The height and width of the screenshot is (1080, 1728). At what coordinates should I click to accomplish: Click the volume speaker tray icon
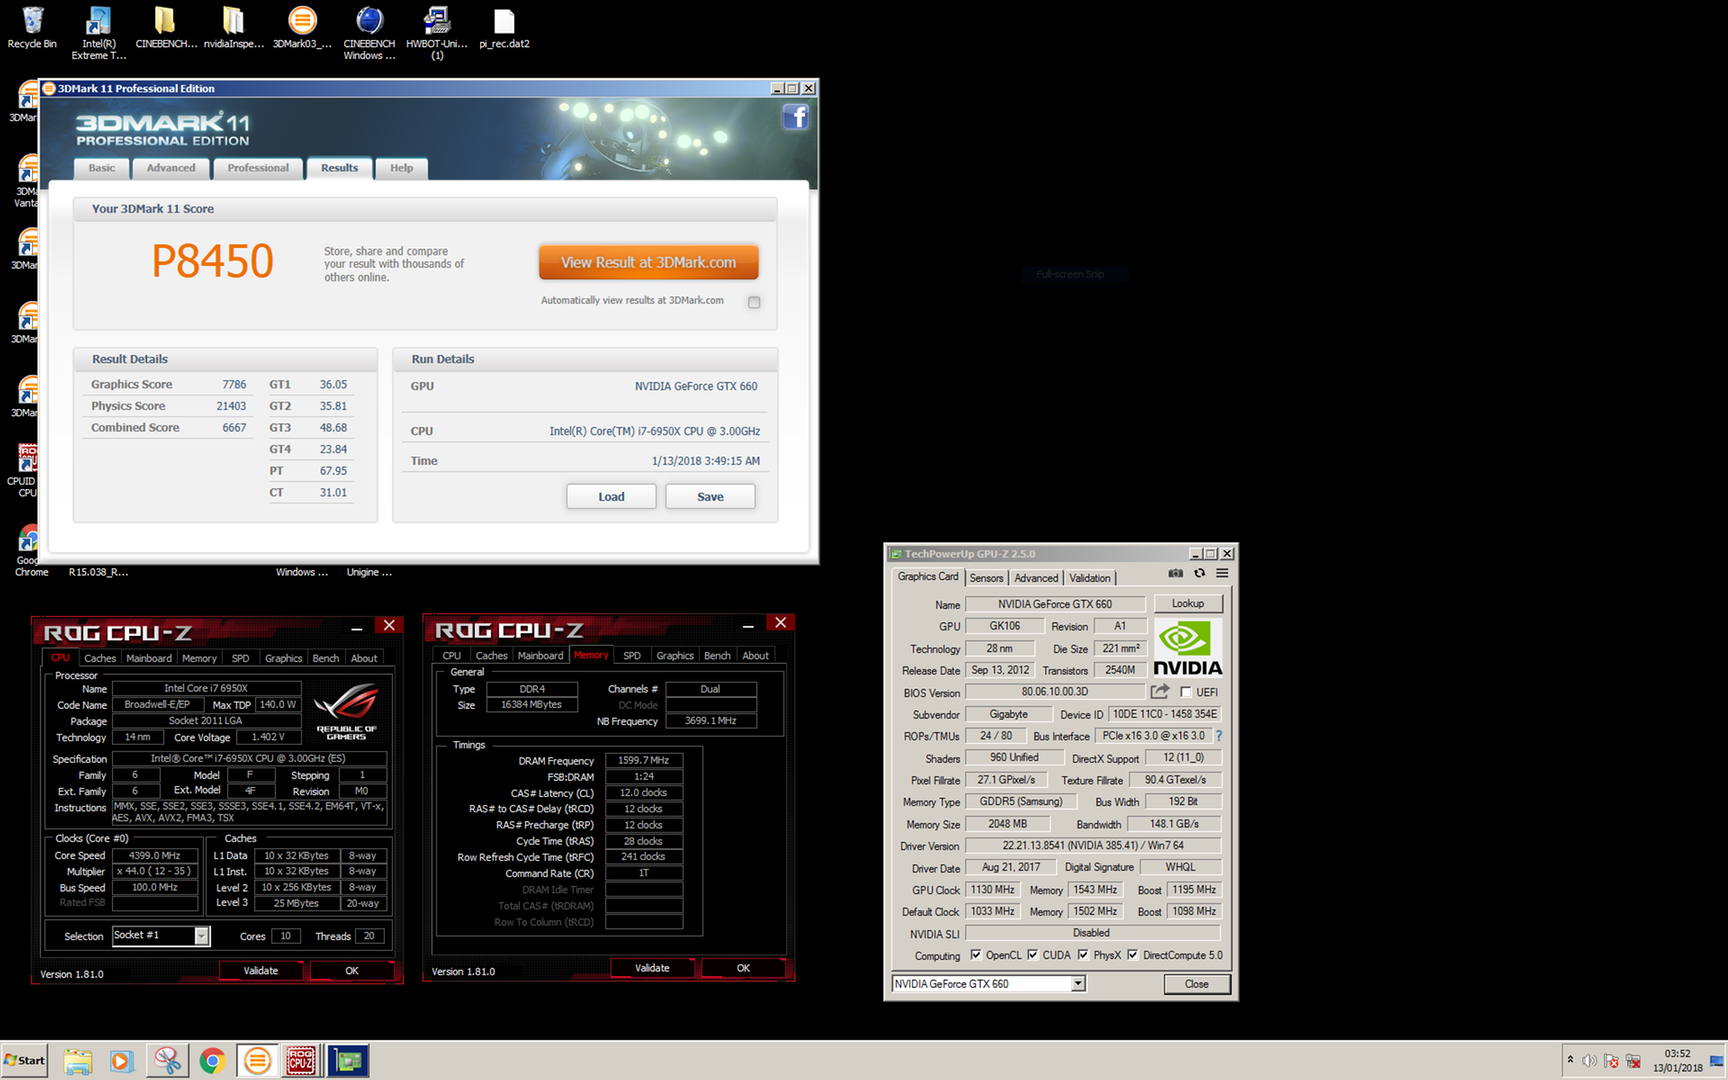click(1590, 1061)
